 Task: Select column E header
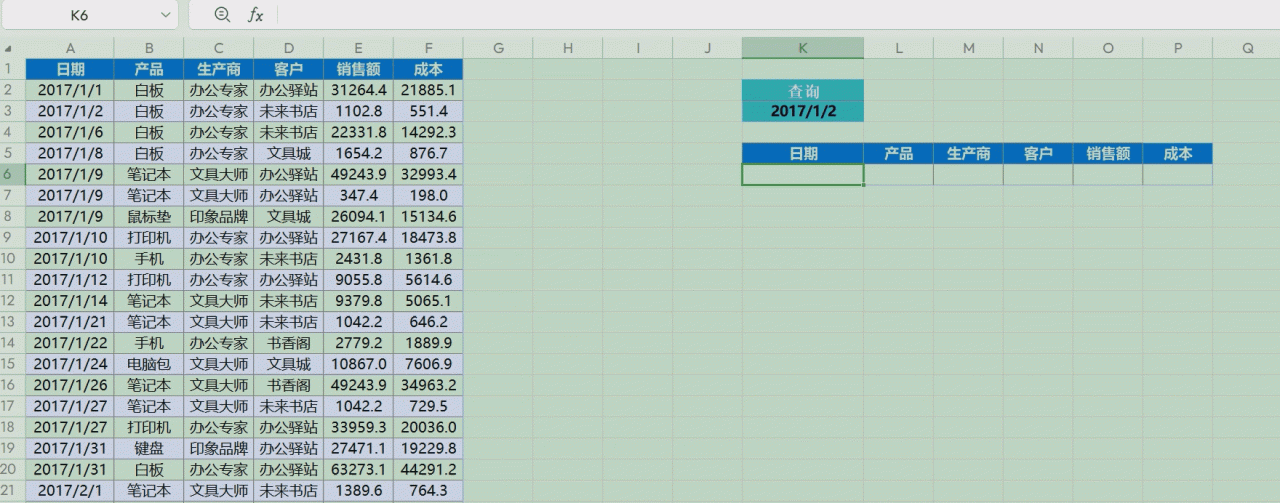pyautogui.click(x=358, y=48)
